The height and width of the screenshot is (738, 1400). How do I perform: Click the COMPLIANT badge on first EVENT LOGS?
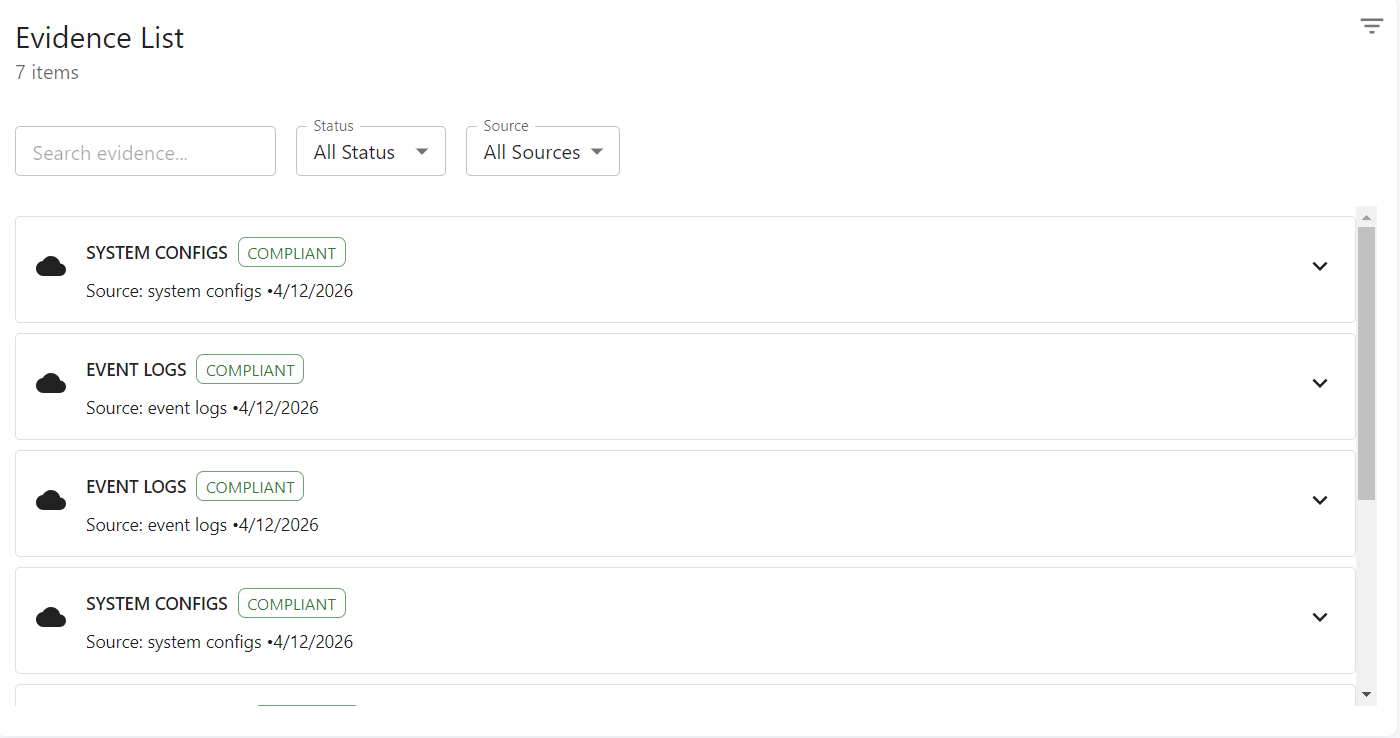(250, 370)
